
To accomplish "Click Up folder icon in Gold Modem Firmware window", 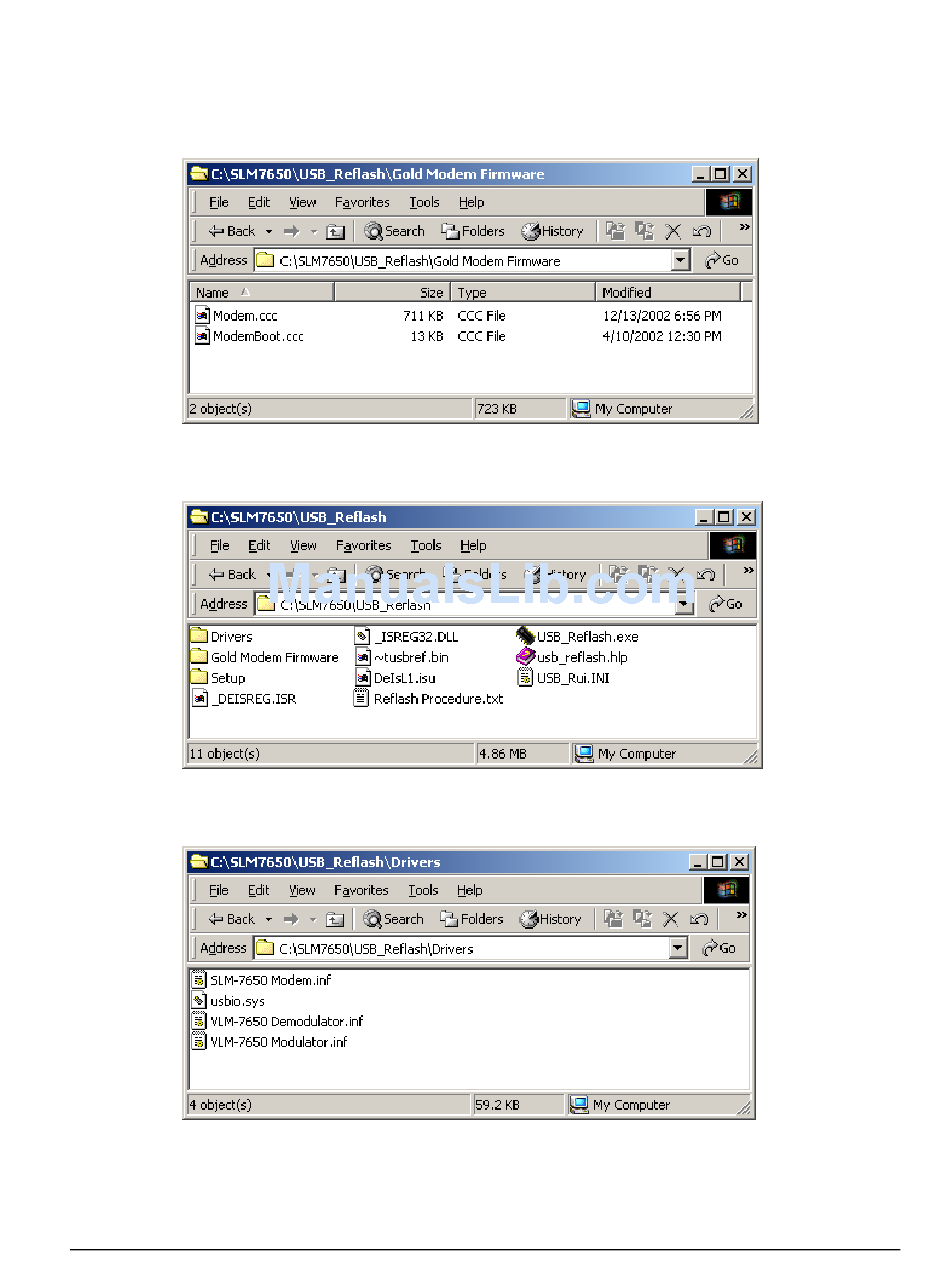I will 336,232.
